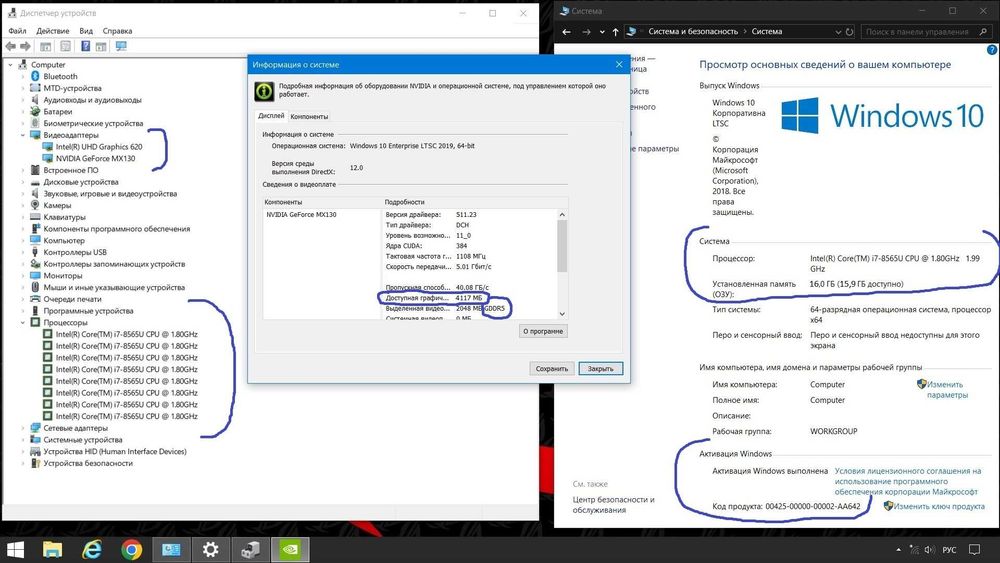Viewport: 1000px width, 563px height.
Task: Select Intel(R) UHD Graphics 620 device
Action: point(99,147)
